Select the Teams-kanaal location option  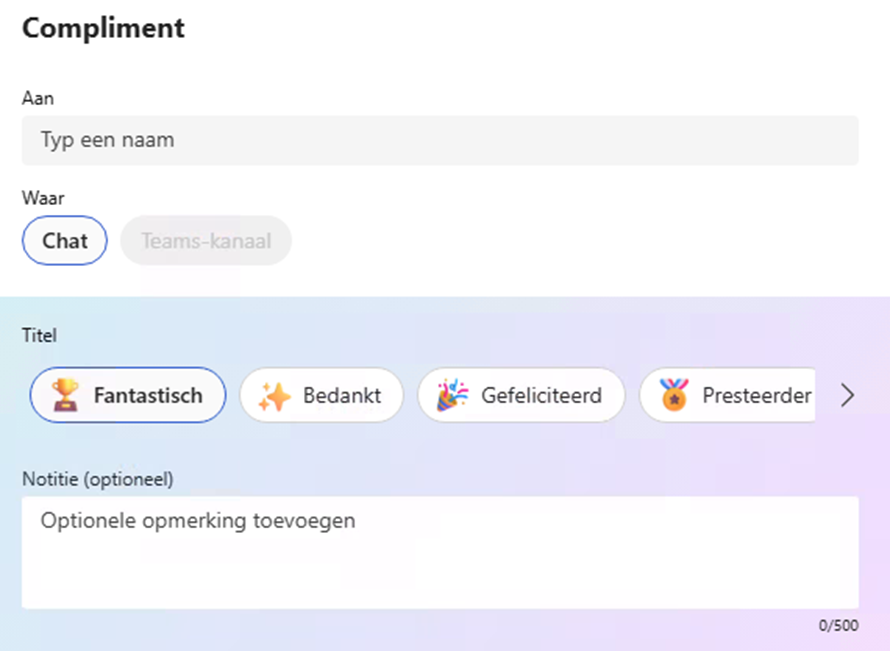[206, 241]
